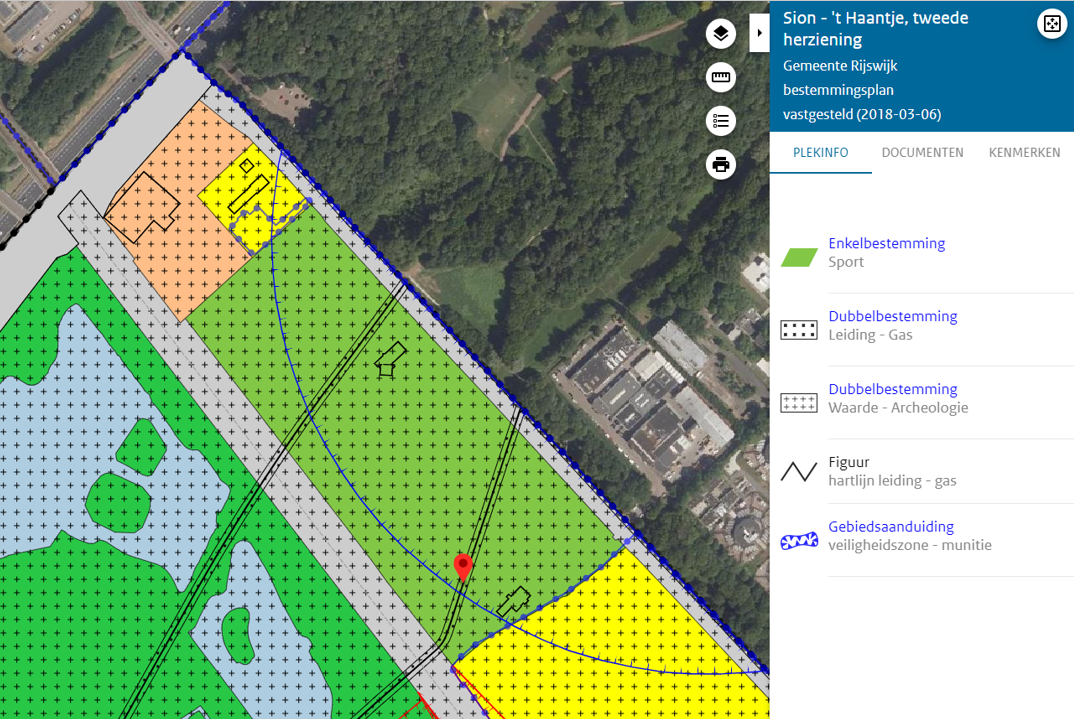1074x719 pixels.
Task: Collapse the side panel arrow
Action: point(759,33)
